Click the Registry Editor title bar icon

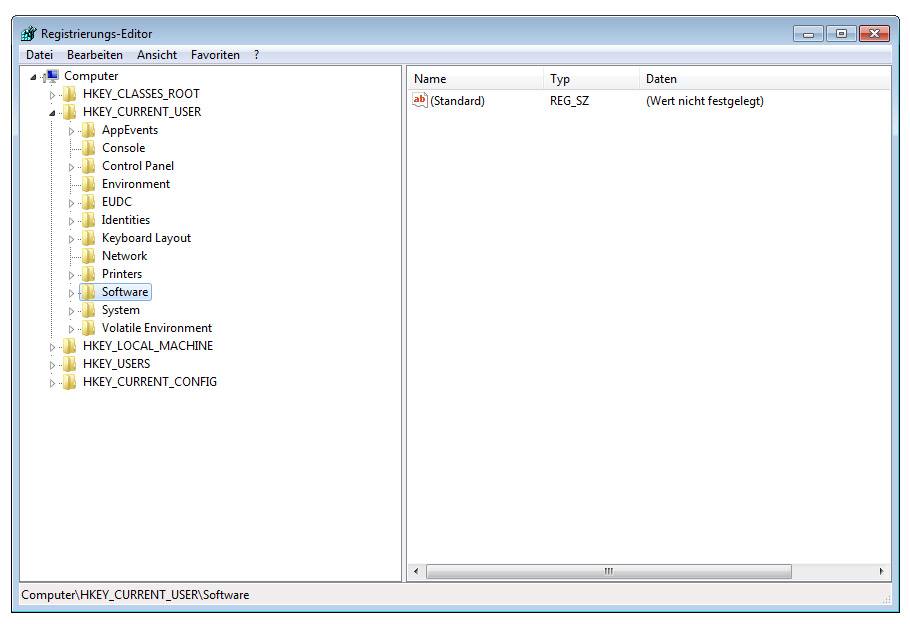coord(28,34)
